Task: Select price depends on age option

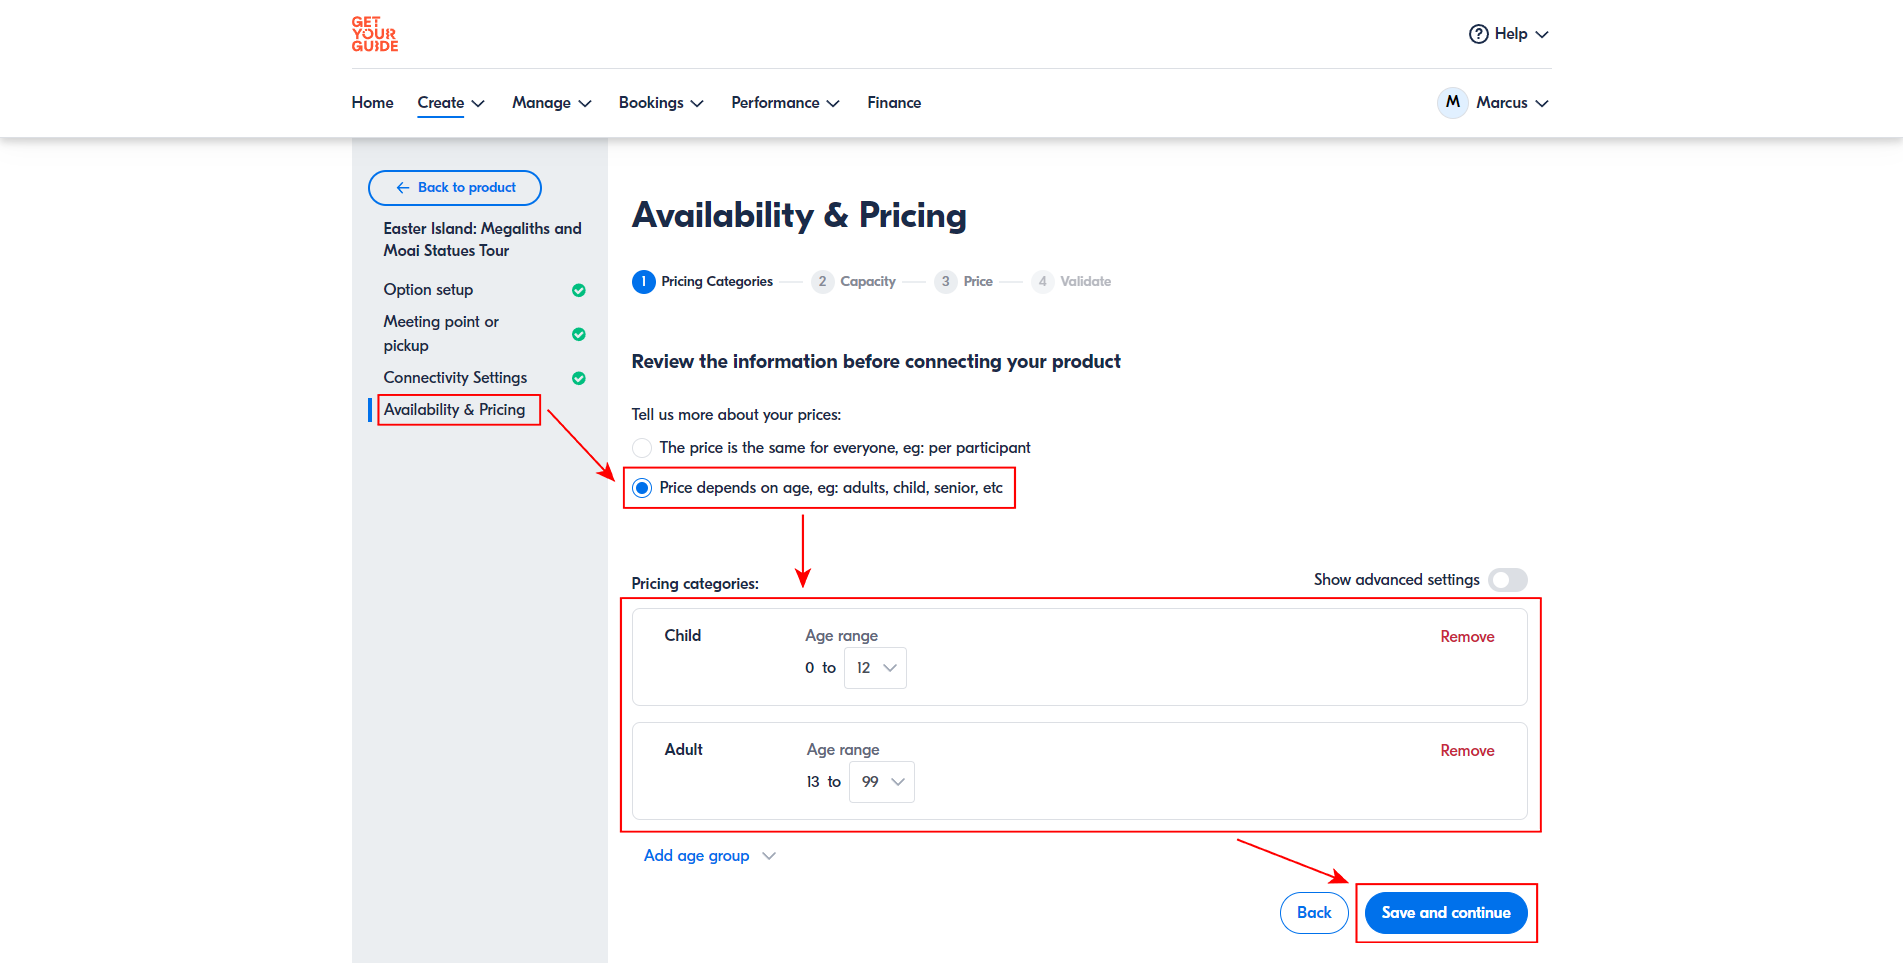Action: pyautogui.click(x=642, y=488)
